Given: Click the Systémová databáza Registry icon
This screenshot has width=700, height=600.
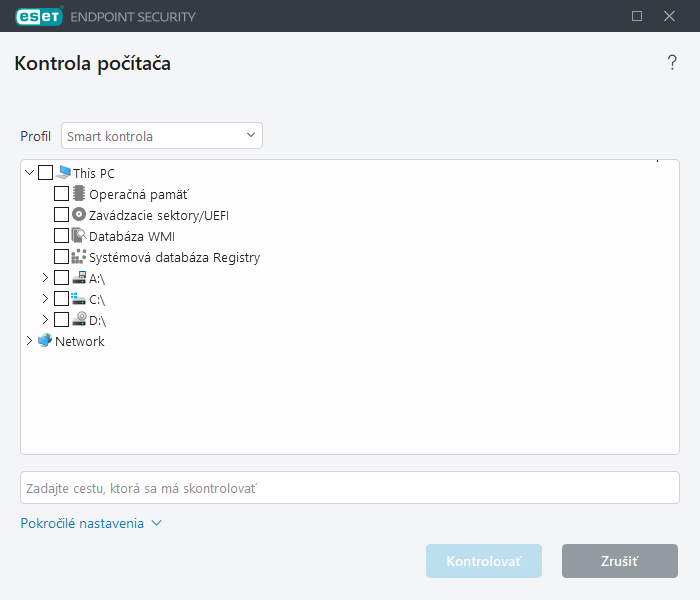Looking at the screenshot, I should 79,257.
